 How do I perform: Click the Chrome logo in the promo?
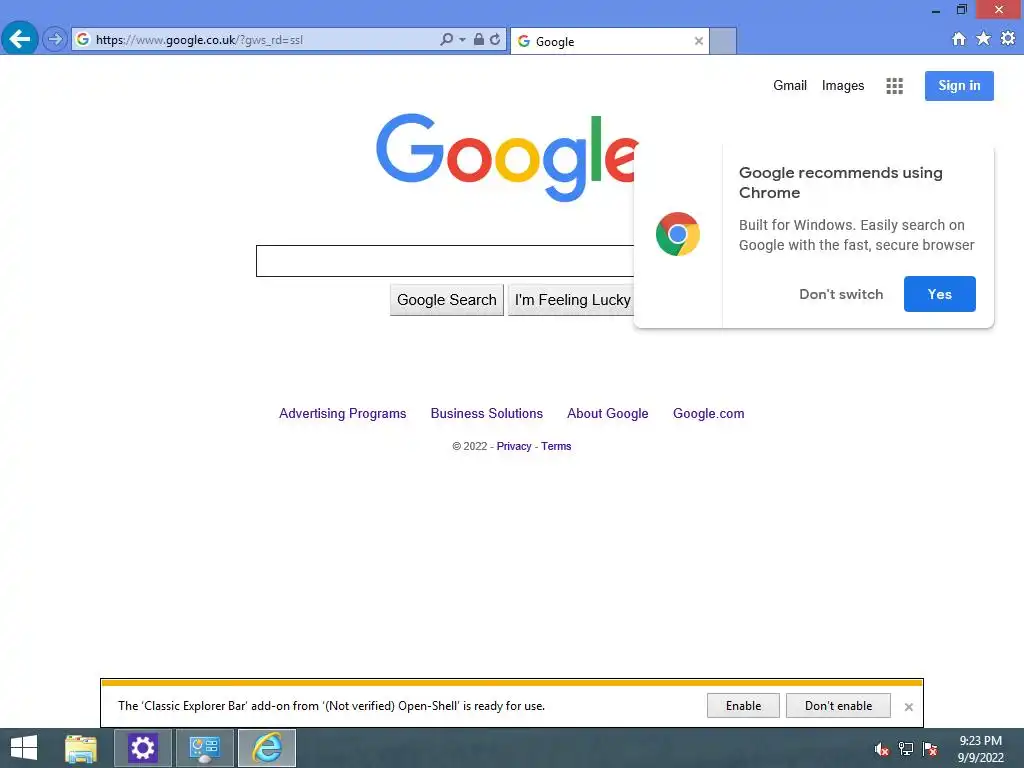tap(678, 234)
